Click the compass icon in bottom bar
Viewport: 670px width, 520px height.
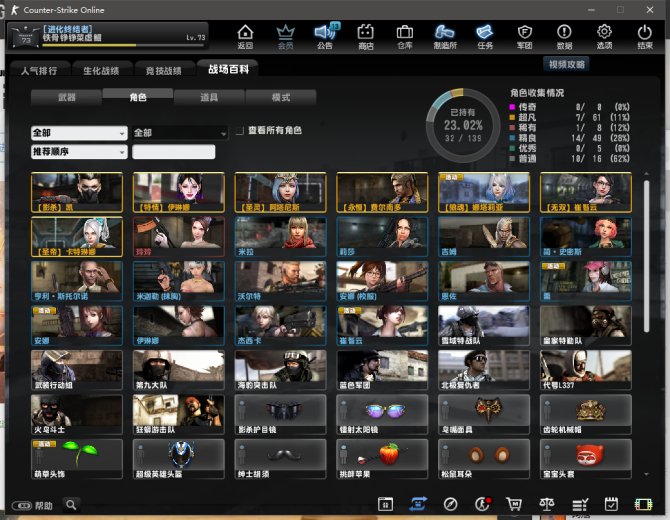click(450, 504)
